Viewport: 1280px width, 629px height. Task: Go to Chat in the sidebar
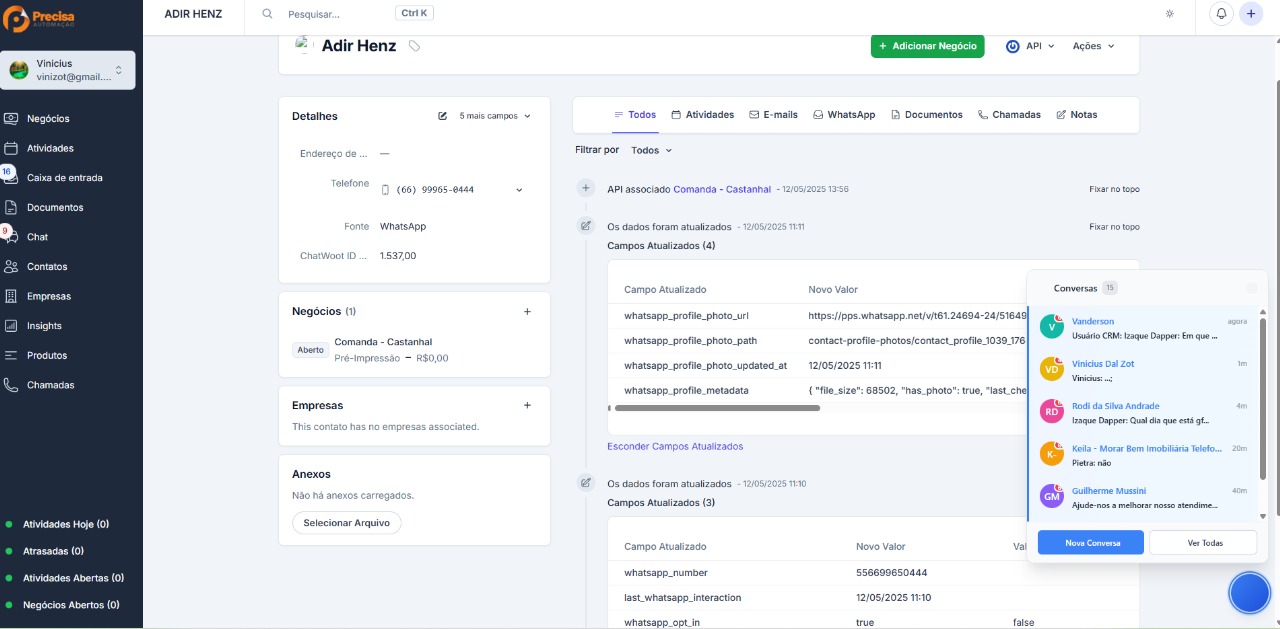(x=37, y=237)
